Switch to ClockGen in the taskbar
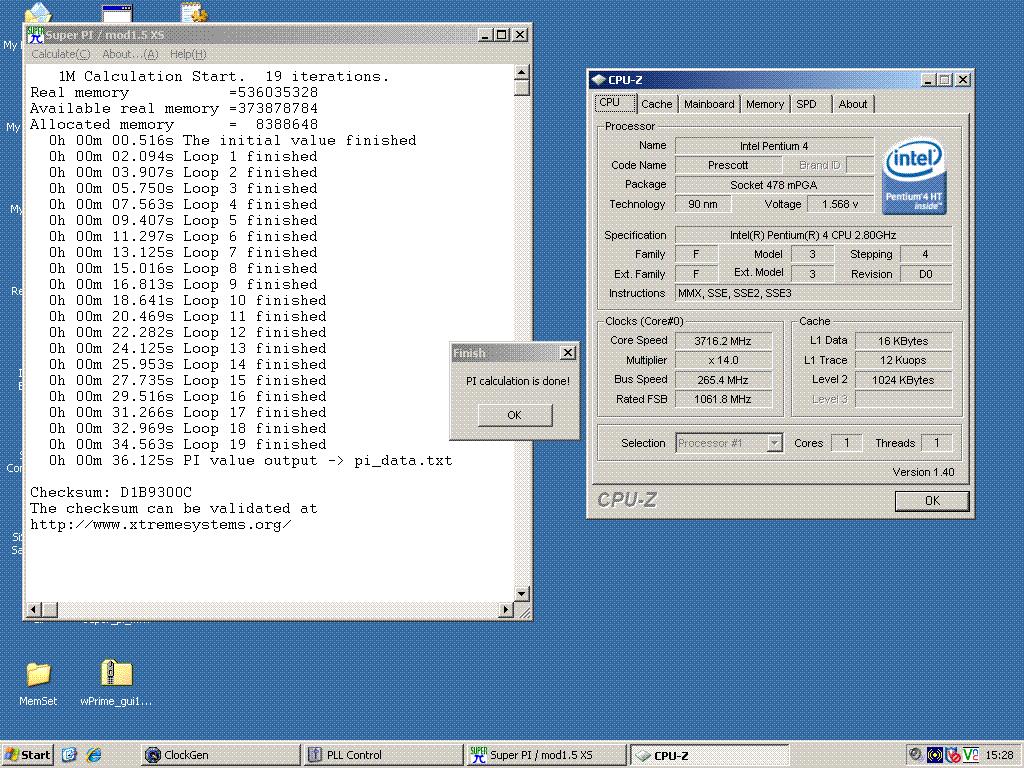Viewport: 1024px width, 768px height. click(x=220, y=755)
